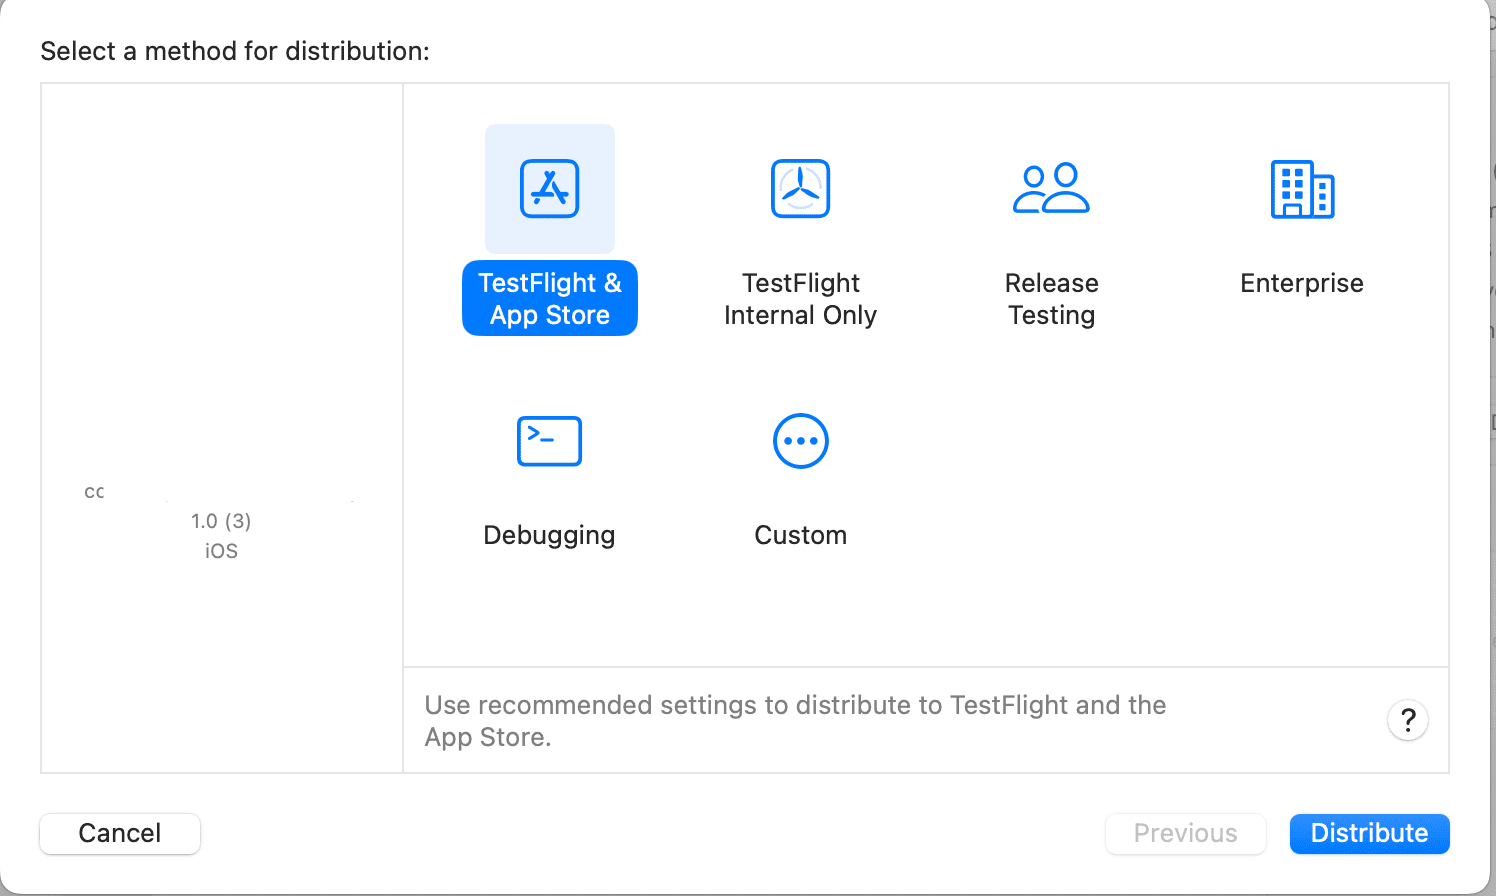Click the version text 1.0 (3)
Viewport: 1496px width, 896px height.
[x=221, y=521]
